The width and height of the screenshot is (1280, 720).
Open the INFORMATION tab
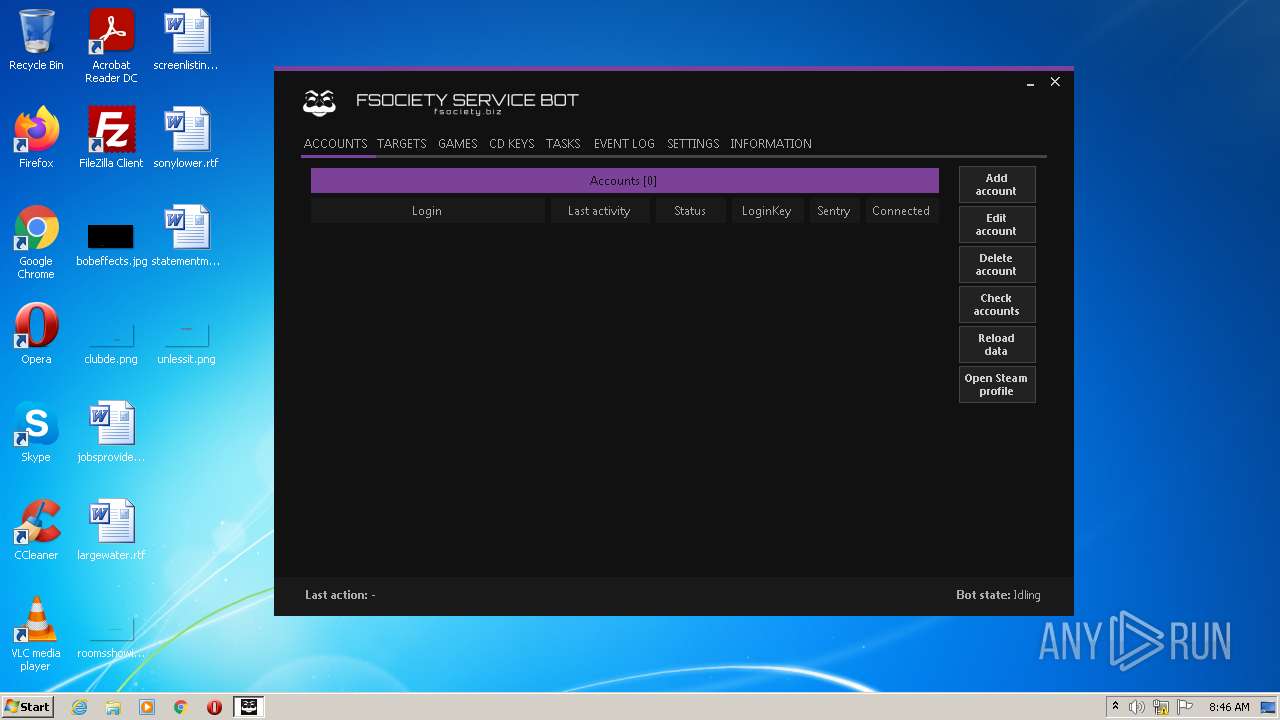pyautogui.click(x=771, y=144)
